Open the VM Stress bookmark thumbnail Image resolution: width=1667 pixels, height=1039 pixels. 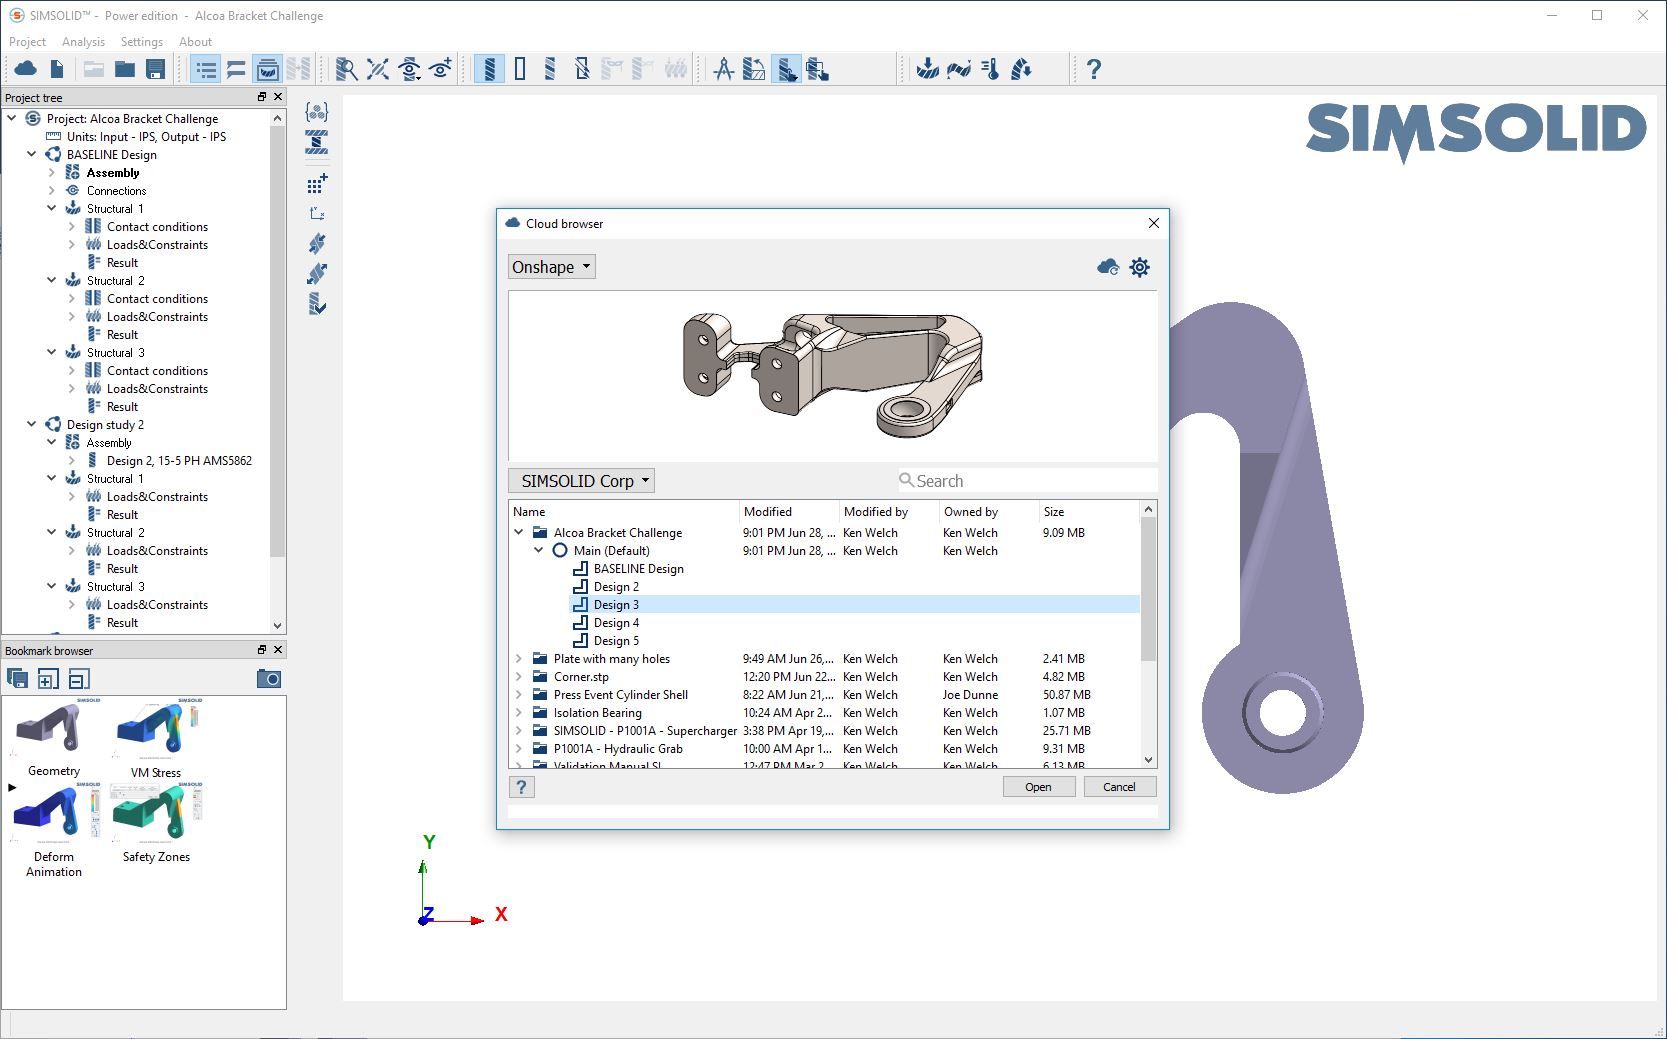[x=156, y=729]
